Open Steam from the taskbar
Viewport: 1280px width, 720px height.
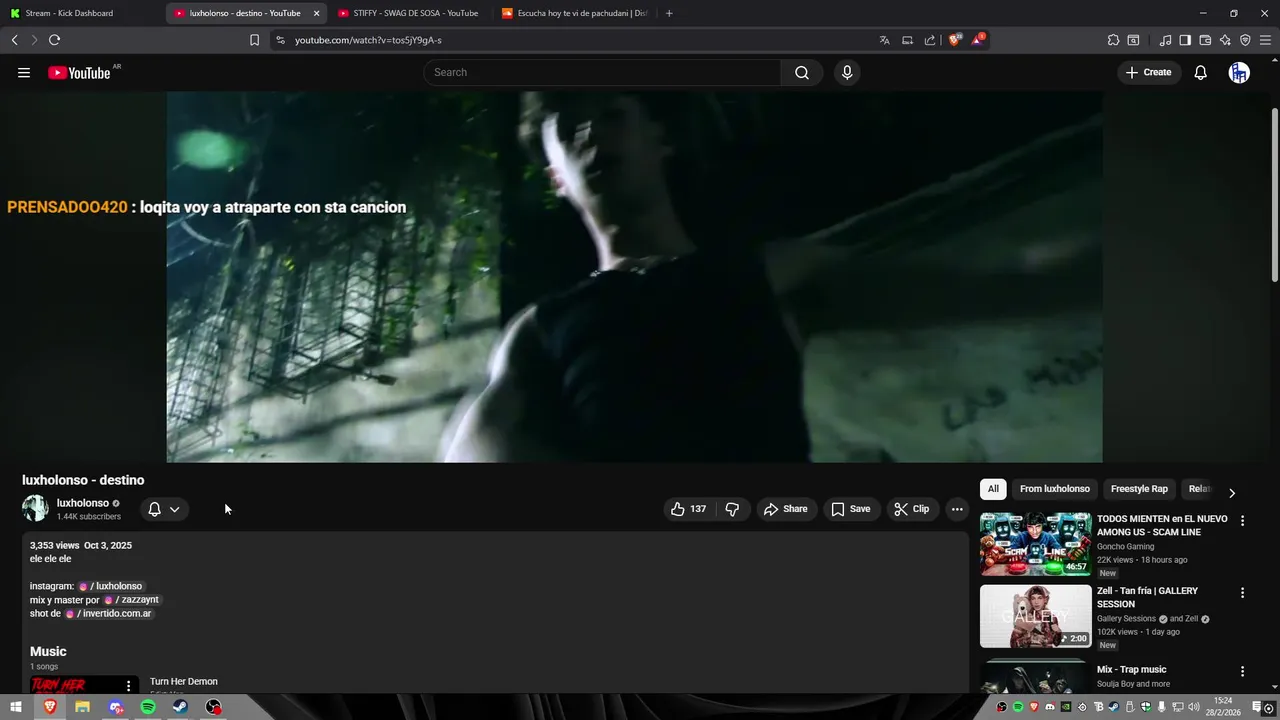180,707
